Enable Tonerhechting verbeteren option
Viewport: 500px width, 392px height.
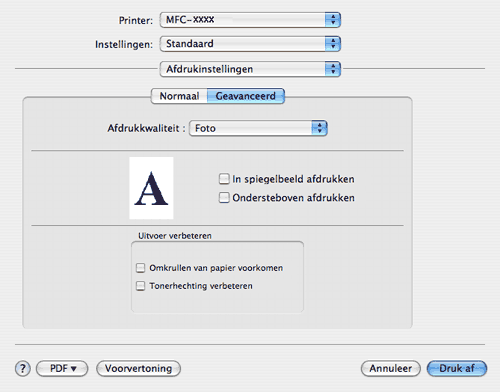[x=140, y=286]
